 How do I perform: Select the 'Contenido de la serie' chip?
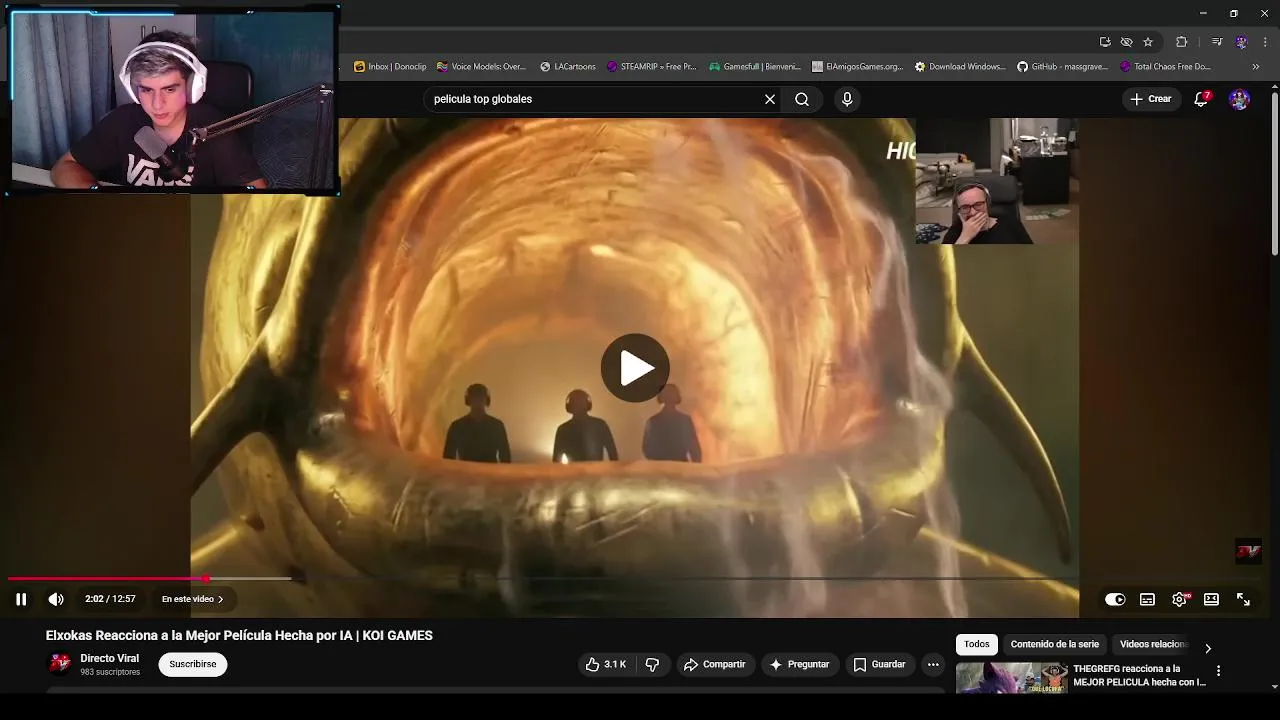1054,644
